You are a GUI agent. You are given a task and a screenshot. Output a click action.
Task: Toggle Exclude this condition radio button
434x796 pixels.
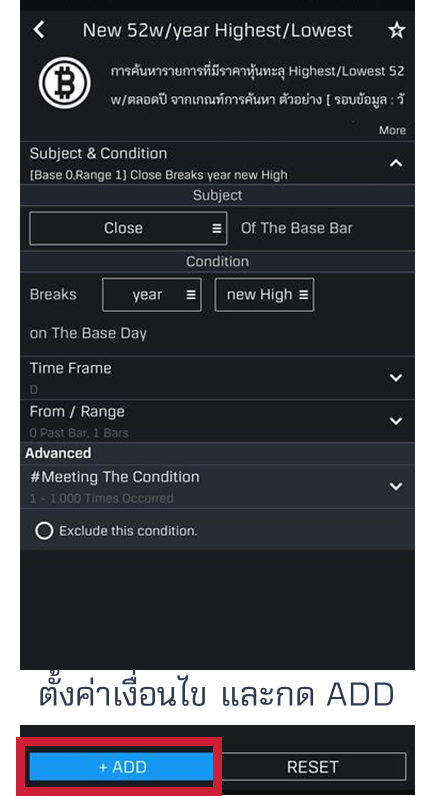(x=44, y=531)
